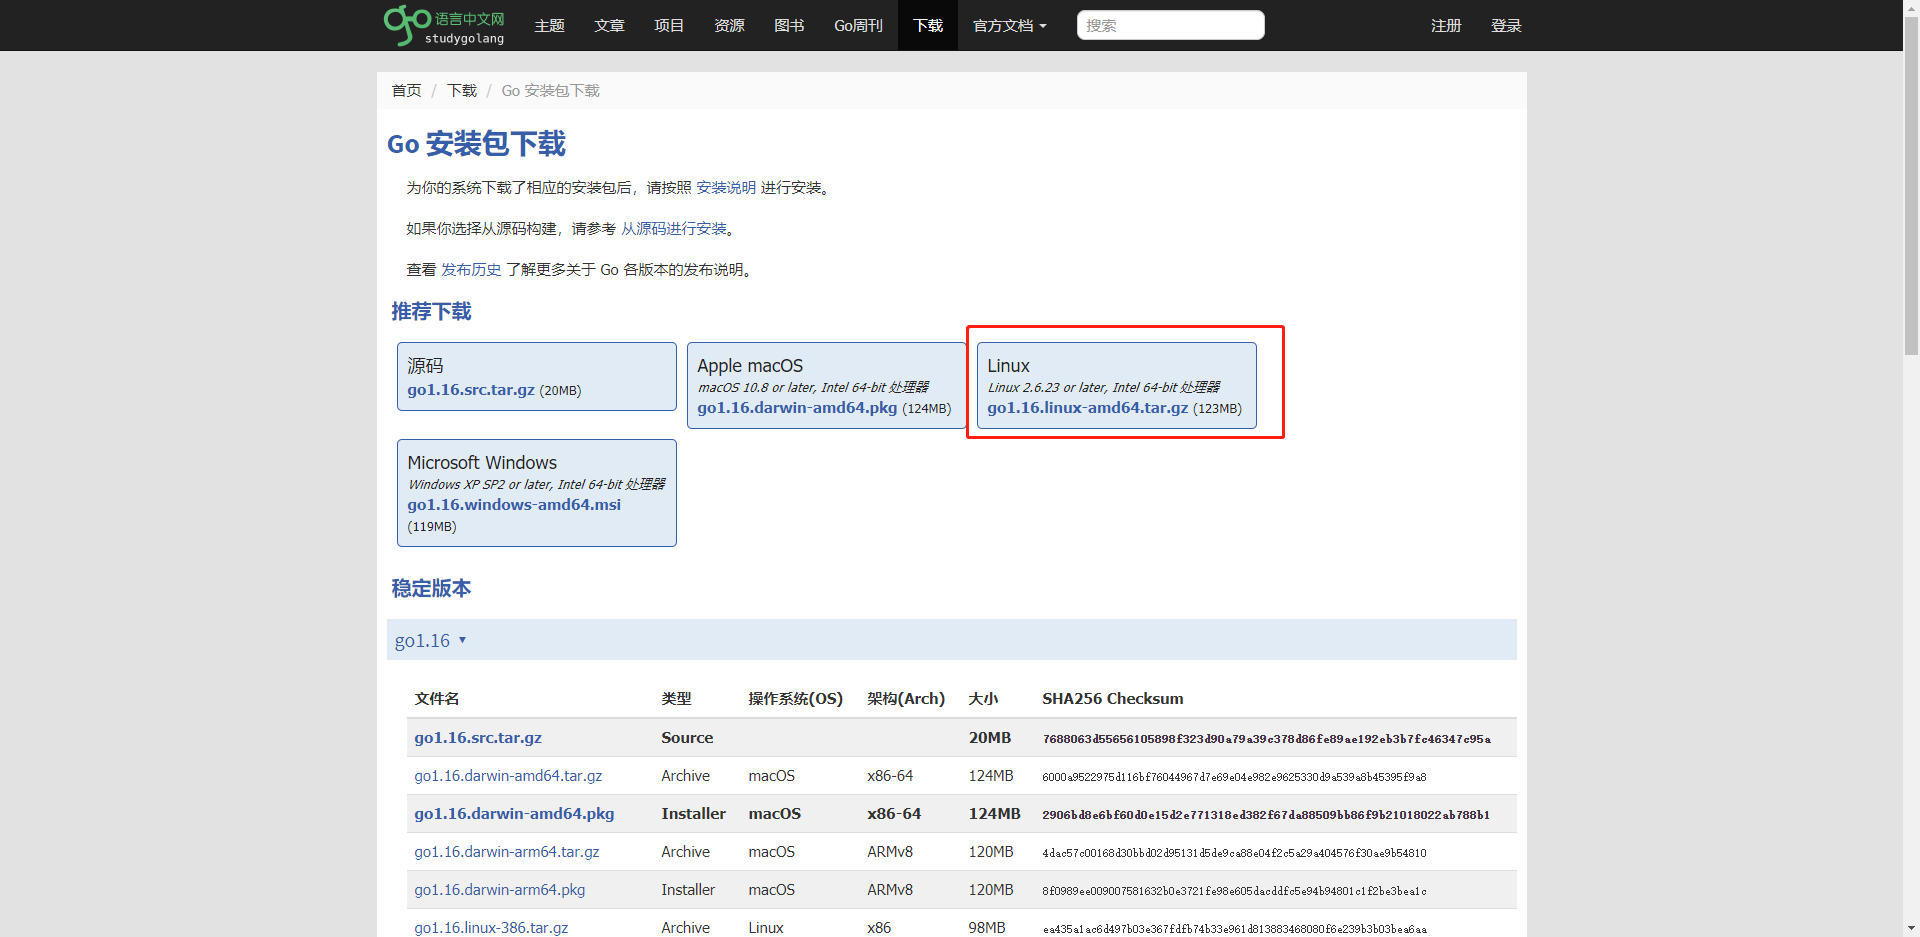
Task: Click go1.16.darwin-amd64.pkg table link
Action: pyautogui.click(x=514, y=813)
